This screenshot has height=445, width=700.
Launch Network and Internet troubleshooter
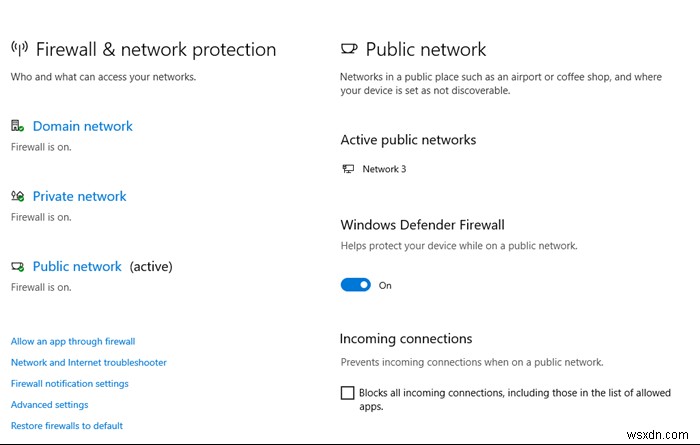(x=89, y=362)
